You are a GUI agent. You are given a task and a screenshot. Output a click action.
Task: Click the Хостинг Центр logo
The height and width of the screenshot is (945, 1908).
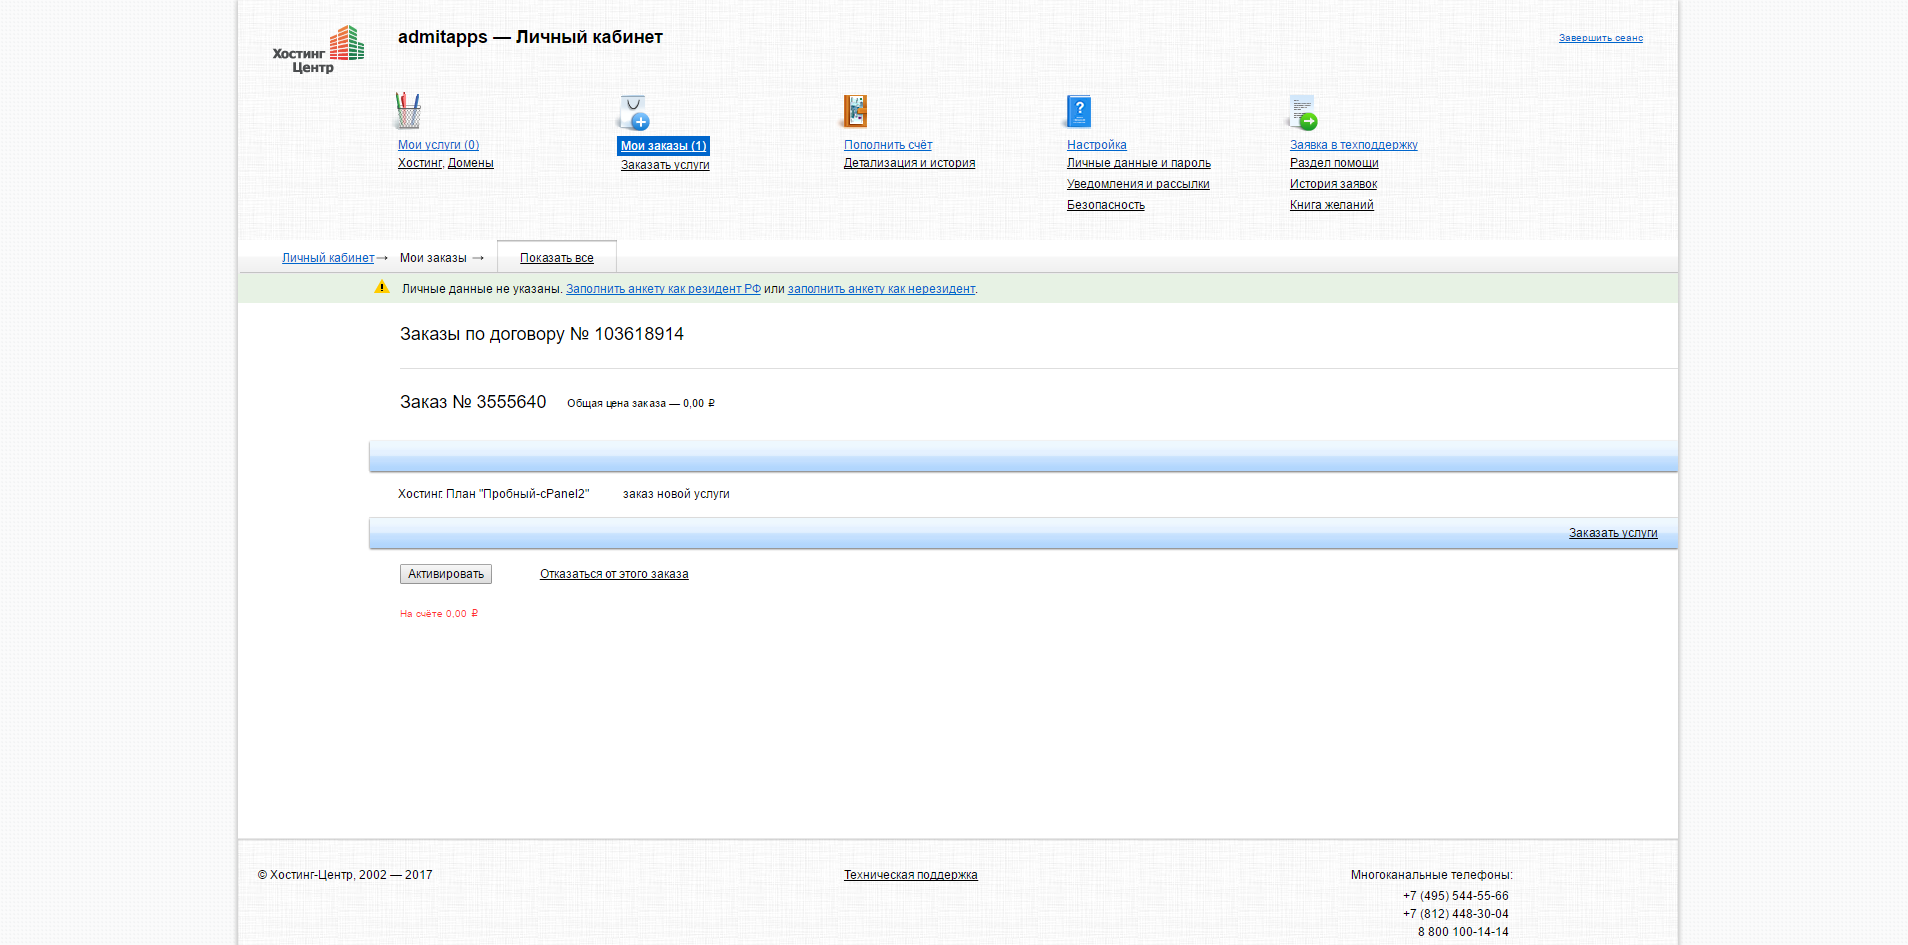point(318,50)
